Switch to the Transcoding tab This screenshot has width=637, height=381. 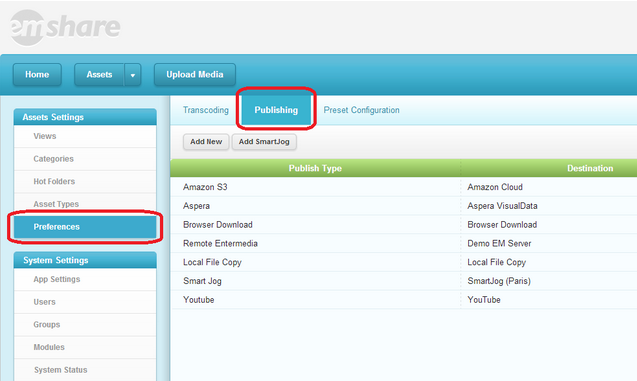[206, 110]
